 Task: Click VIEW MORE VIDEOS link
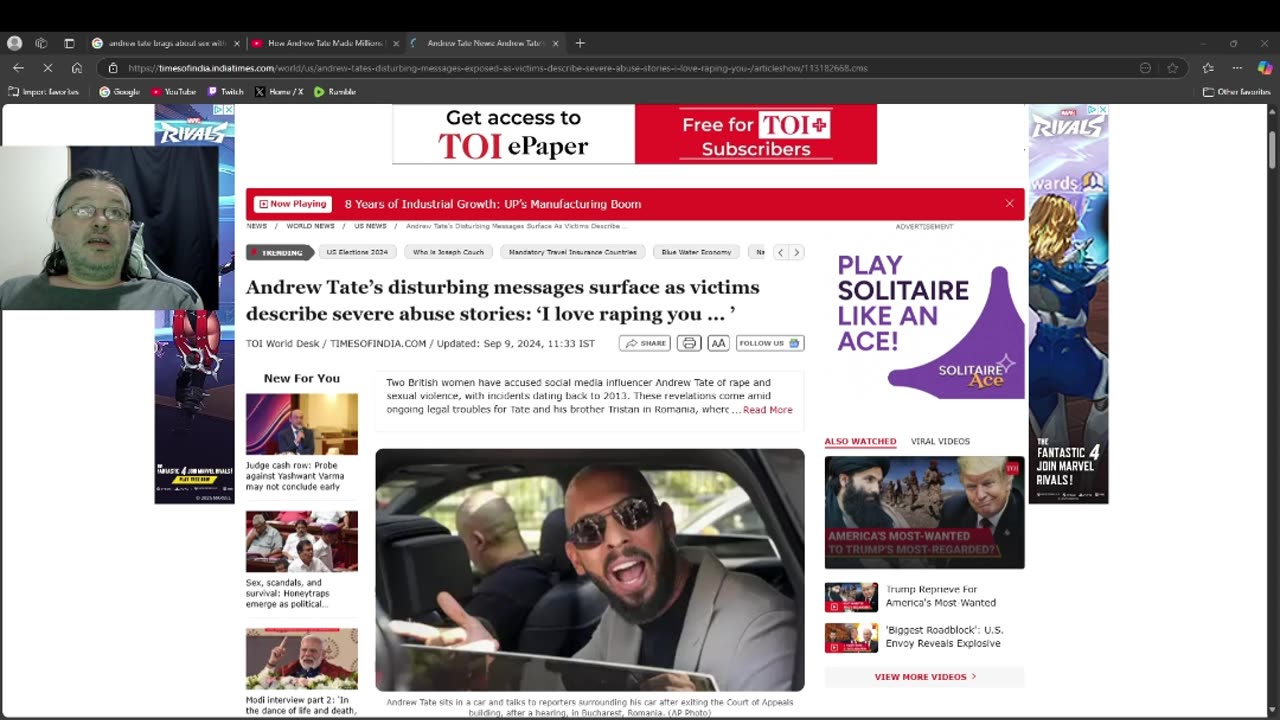coord(925,677)
